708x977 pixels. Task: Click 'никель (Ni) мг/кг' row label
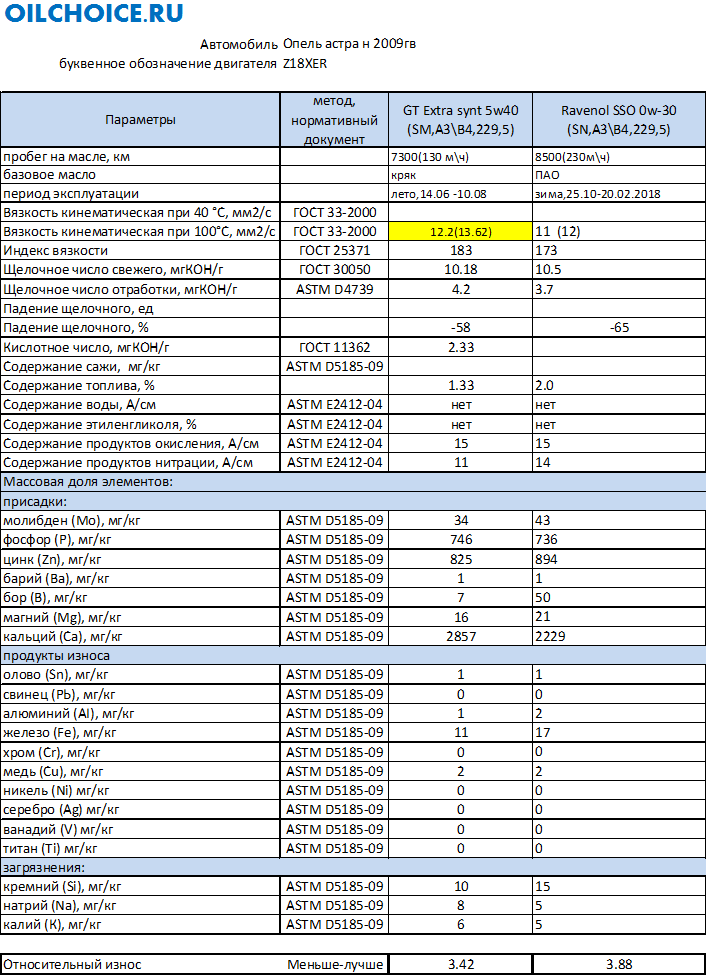56,791
